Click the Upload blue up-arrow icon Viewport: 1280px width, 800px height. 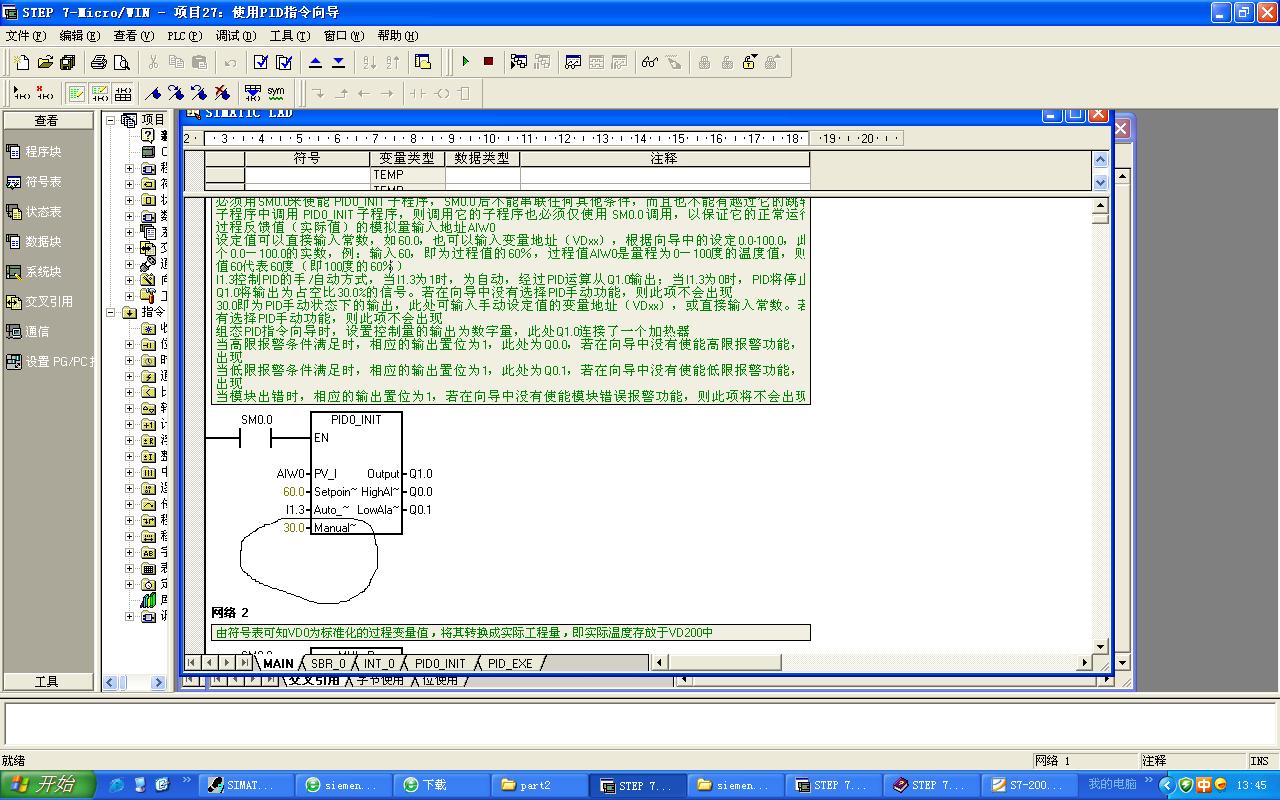pyautogui.click(x=315, y=62)
